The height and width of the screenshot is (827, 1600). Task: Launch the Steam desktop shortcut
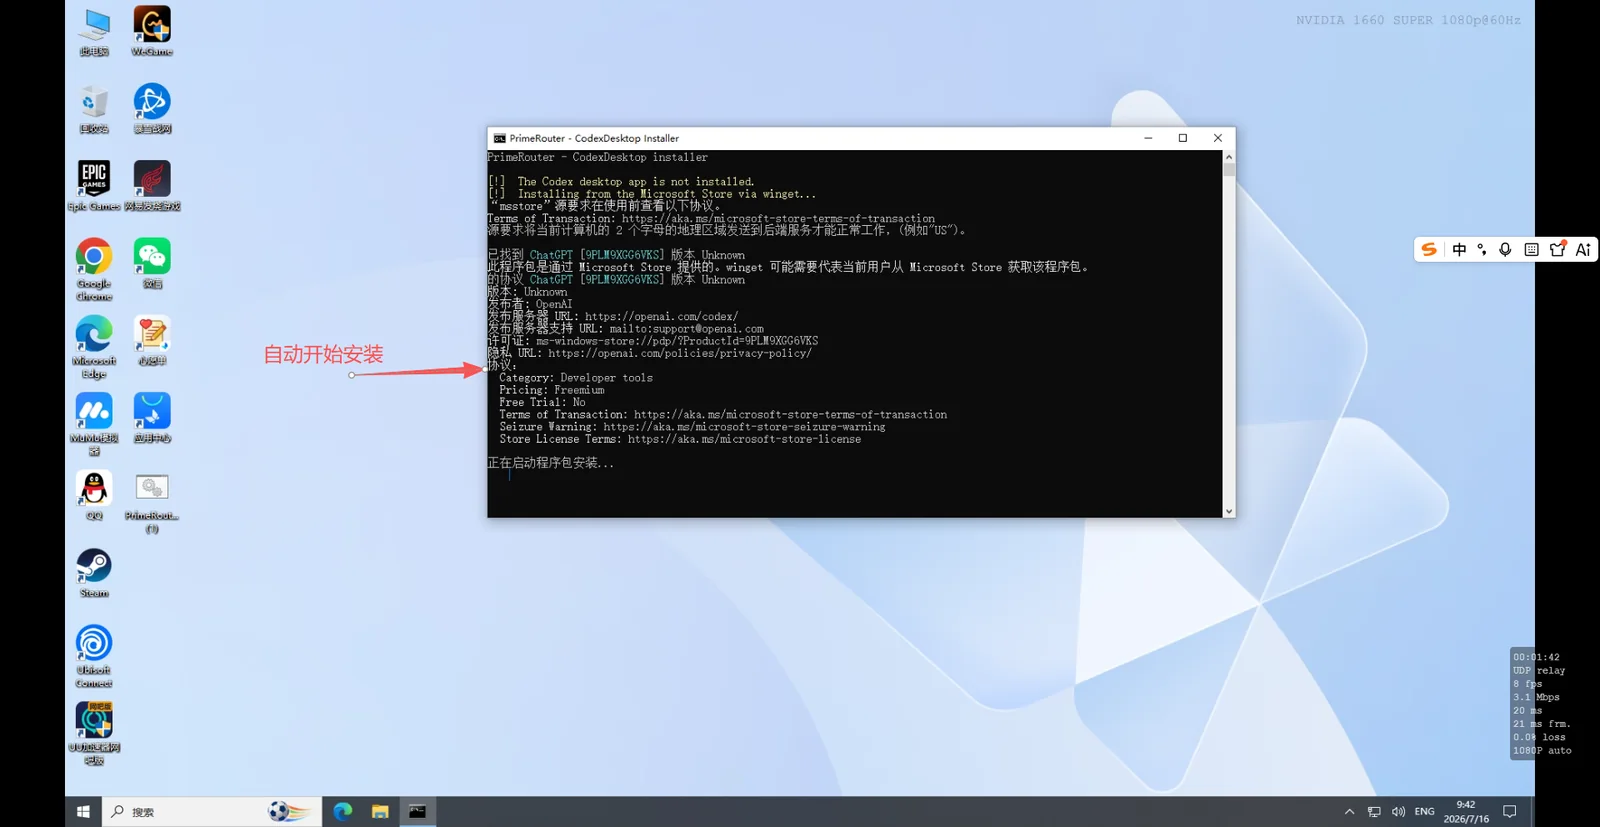(94, 573)
